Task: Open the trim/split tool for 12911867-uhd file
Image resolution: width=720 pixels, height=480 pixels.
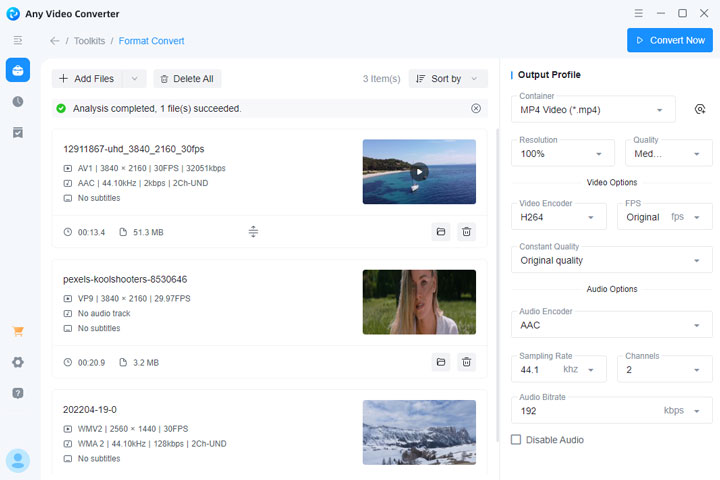Action: tap(253, 232)
